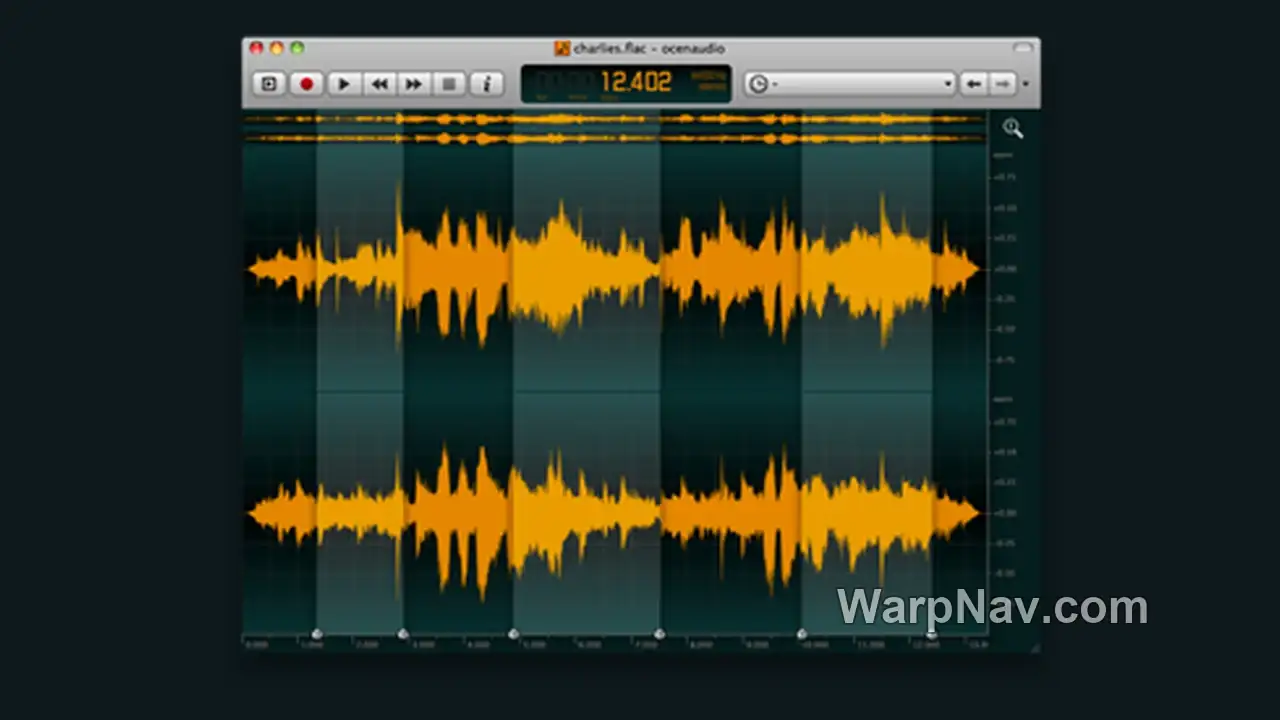Start playback with the play button
Viewport: 1280px width, 720px height.
343,84
